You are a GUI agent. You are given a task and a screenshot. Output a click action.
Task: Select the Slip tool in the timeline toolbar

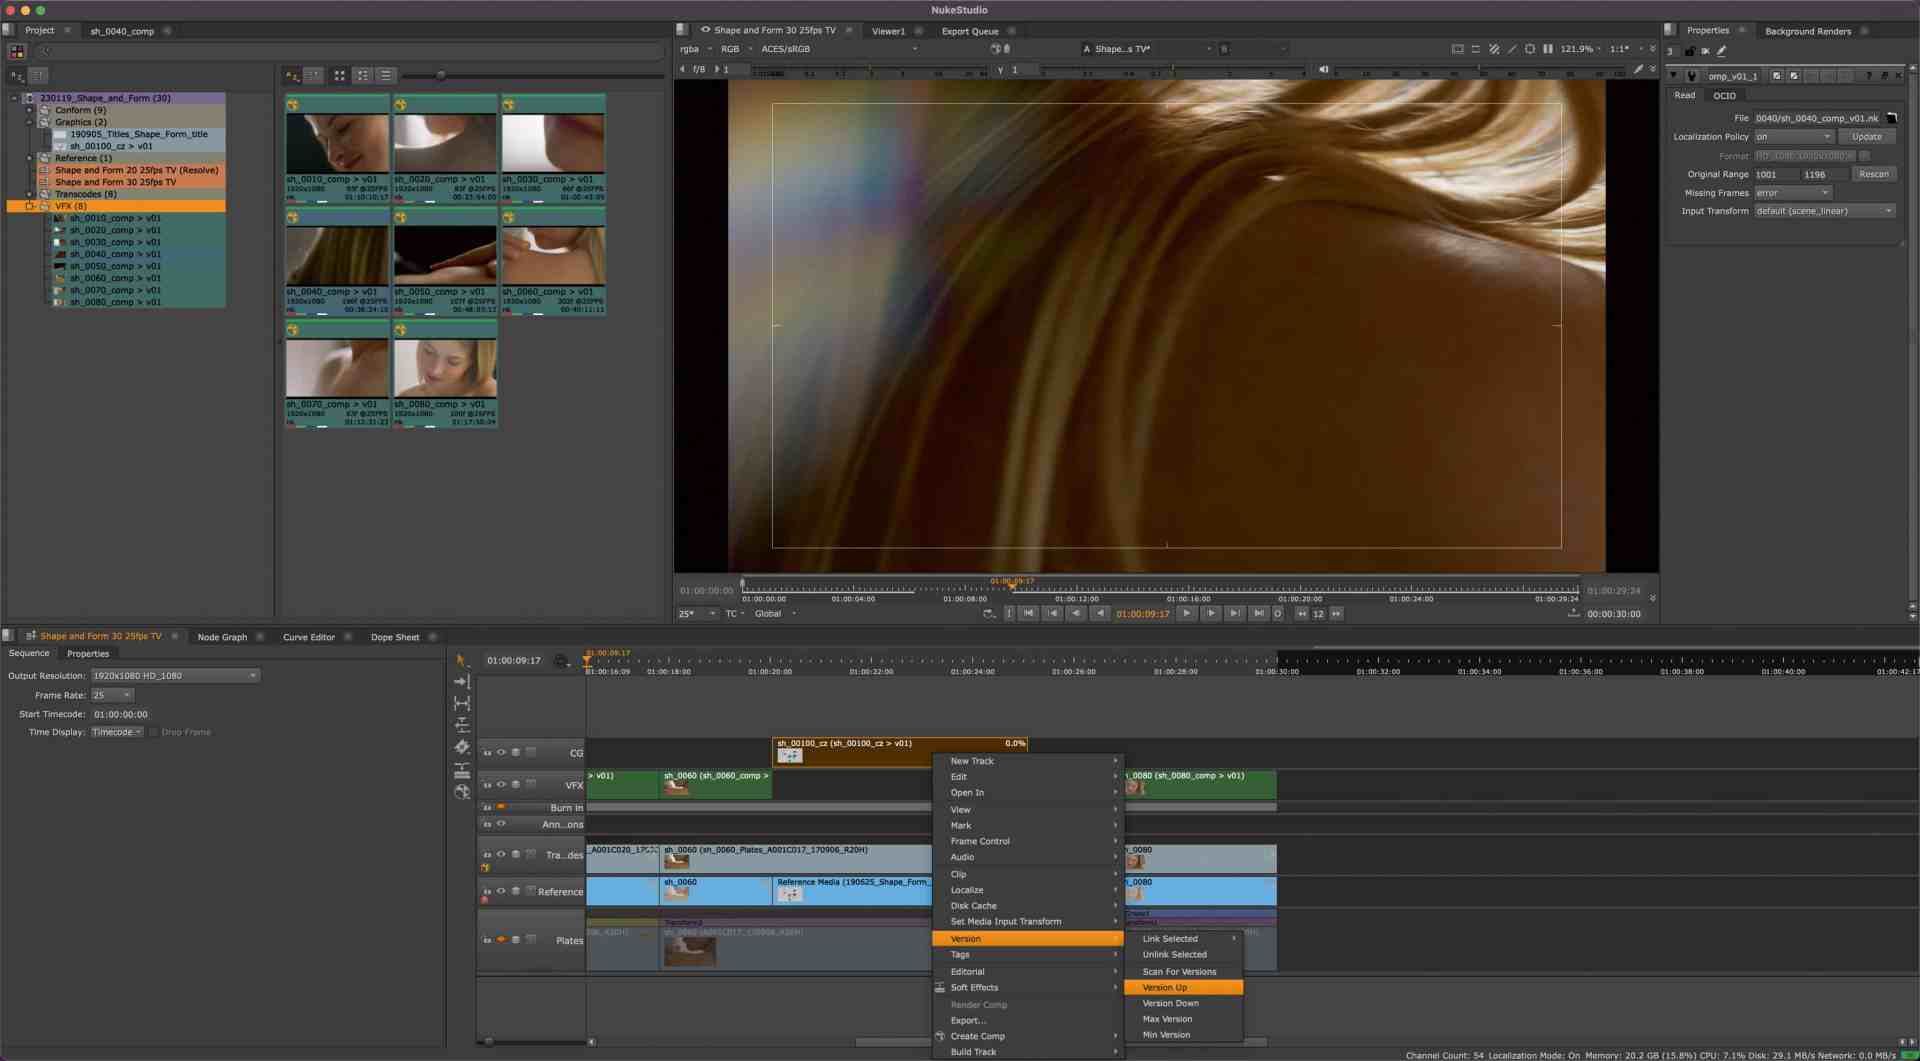coord(462,703)
